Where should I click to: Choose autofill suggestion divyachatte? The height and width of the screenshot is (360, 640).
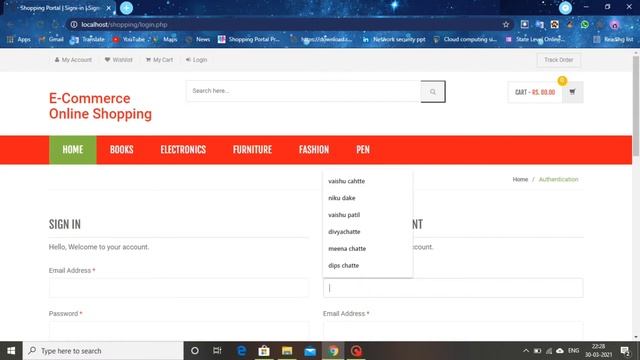click(367, 231)
